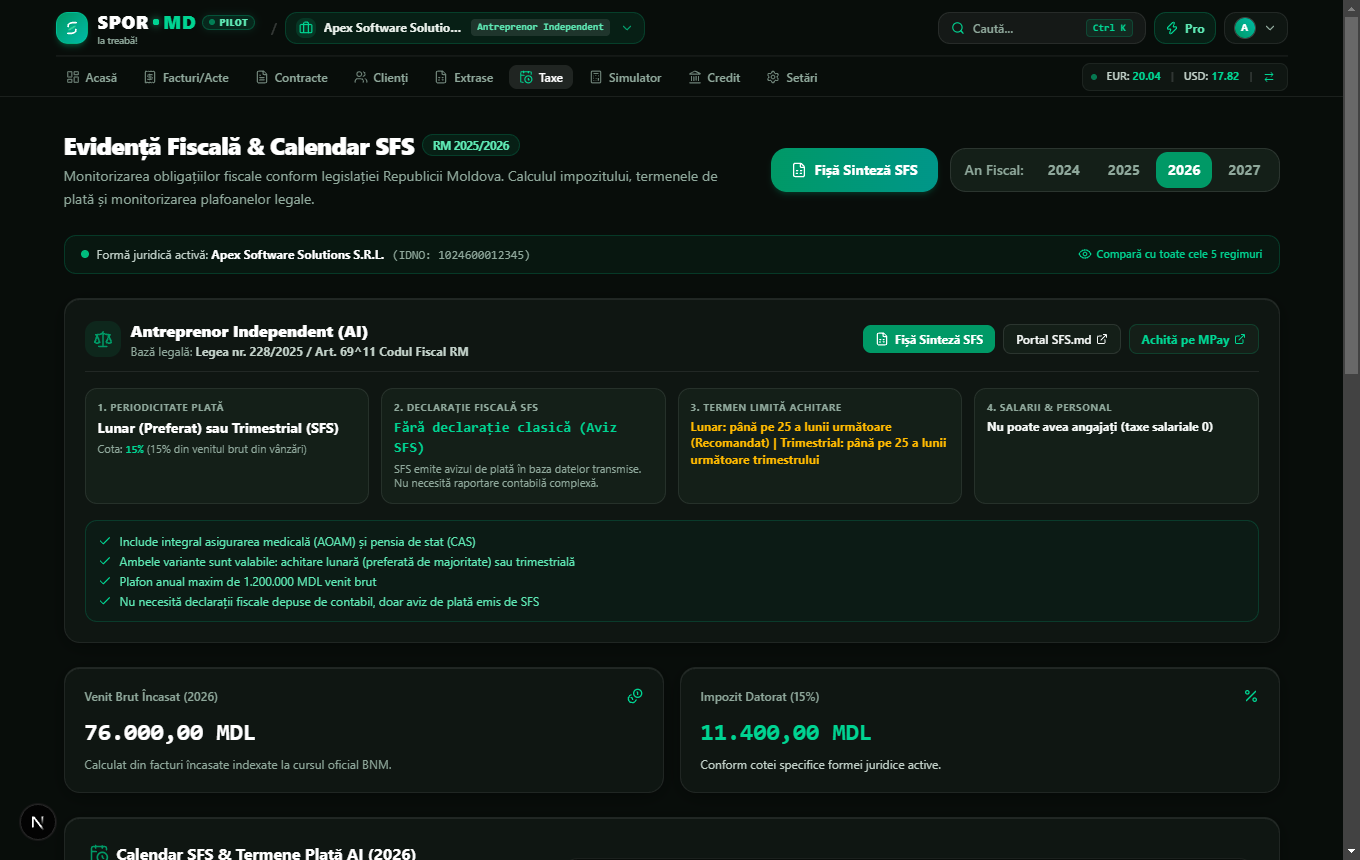Screen dimensions: 1360x860
Task: Click the RM 2025/2026 badge
Action: pos(471,146)
